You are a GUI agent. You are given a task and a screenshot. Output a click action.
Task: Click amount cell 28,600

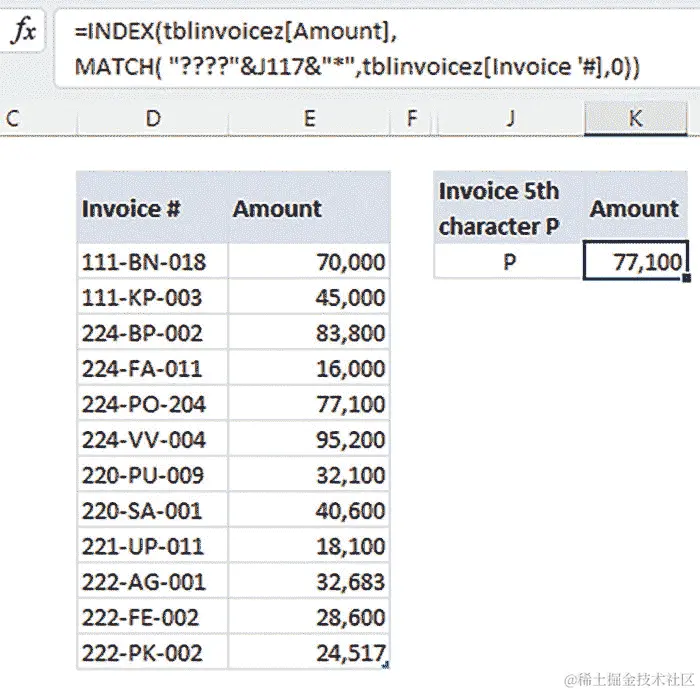tap(309, 617)
